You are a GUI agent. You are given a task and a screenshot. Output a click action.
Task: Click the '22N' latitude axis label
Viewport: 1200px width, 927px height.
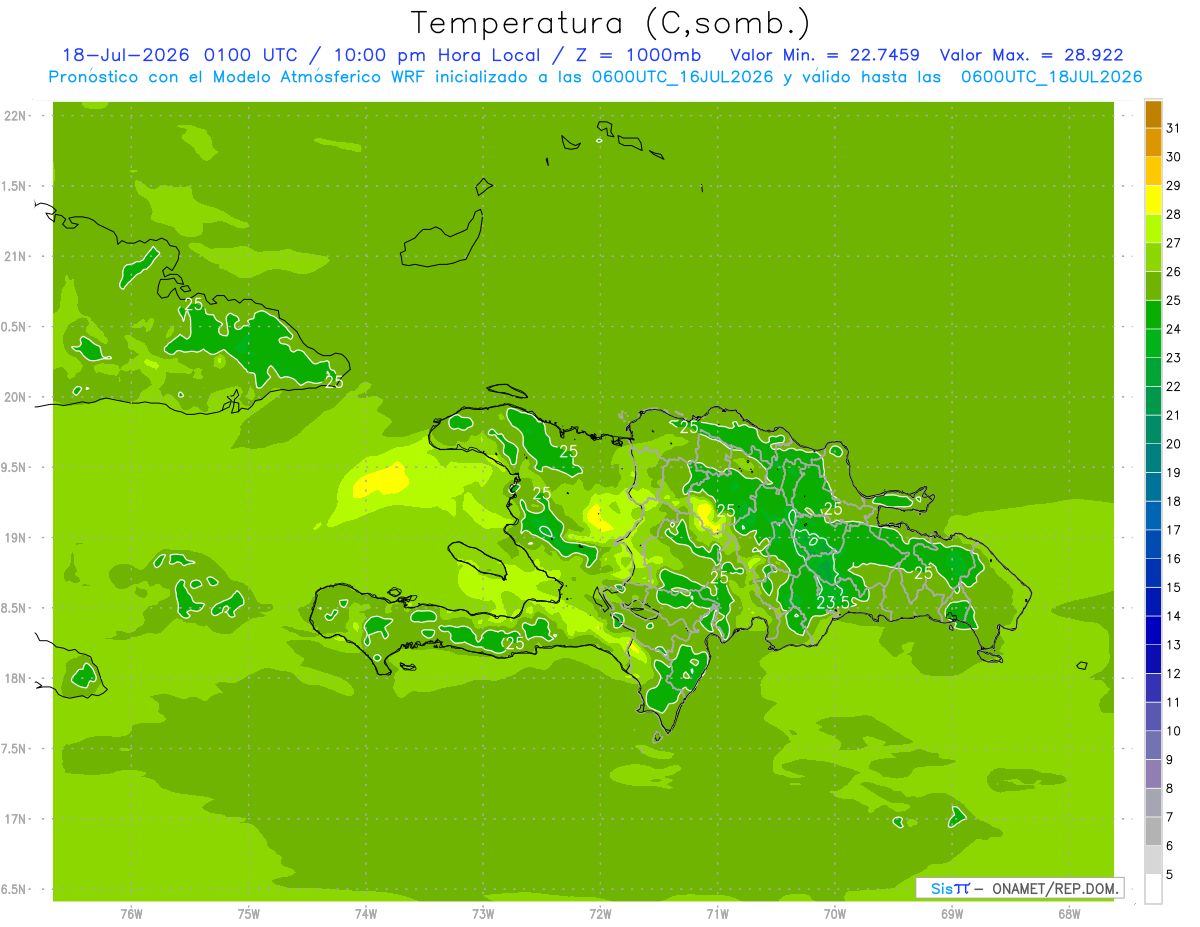(16, 116)
